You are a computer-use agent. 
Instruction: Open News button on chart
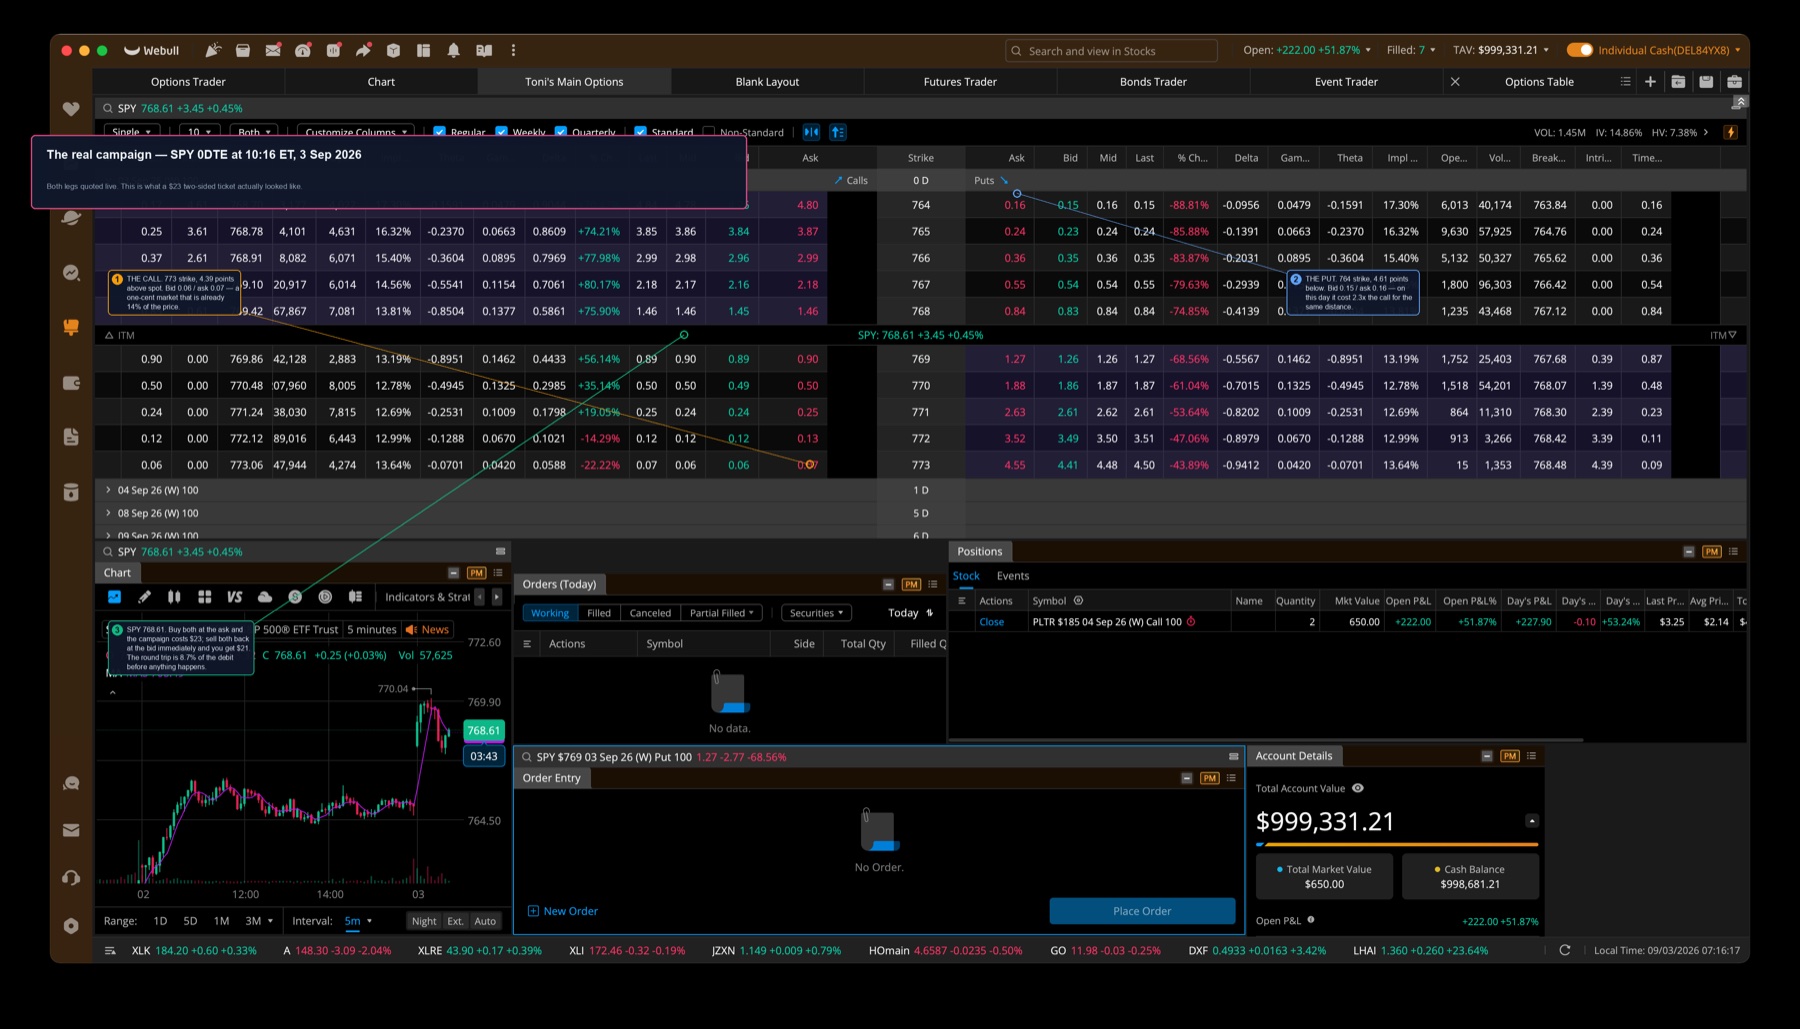[x=428, y=629]
